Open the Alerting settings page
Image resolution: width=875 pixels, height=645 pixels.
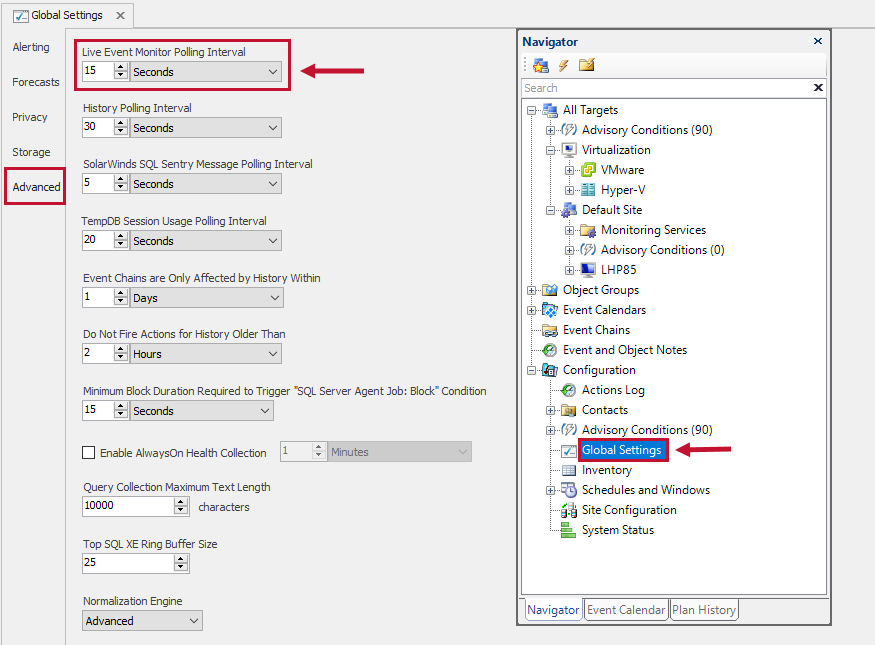[31, 46]
